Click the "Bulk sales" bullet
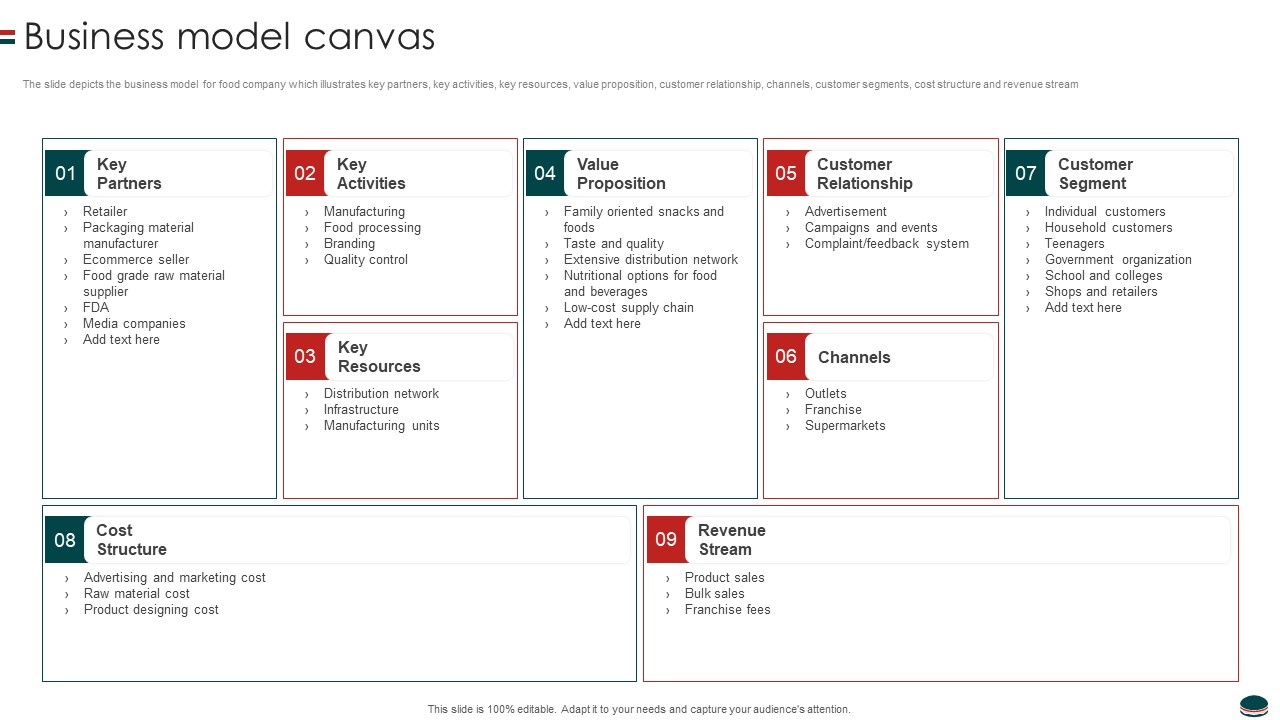This screenshot has height=720, width=1280. (x=714, y=594)
